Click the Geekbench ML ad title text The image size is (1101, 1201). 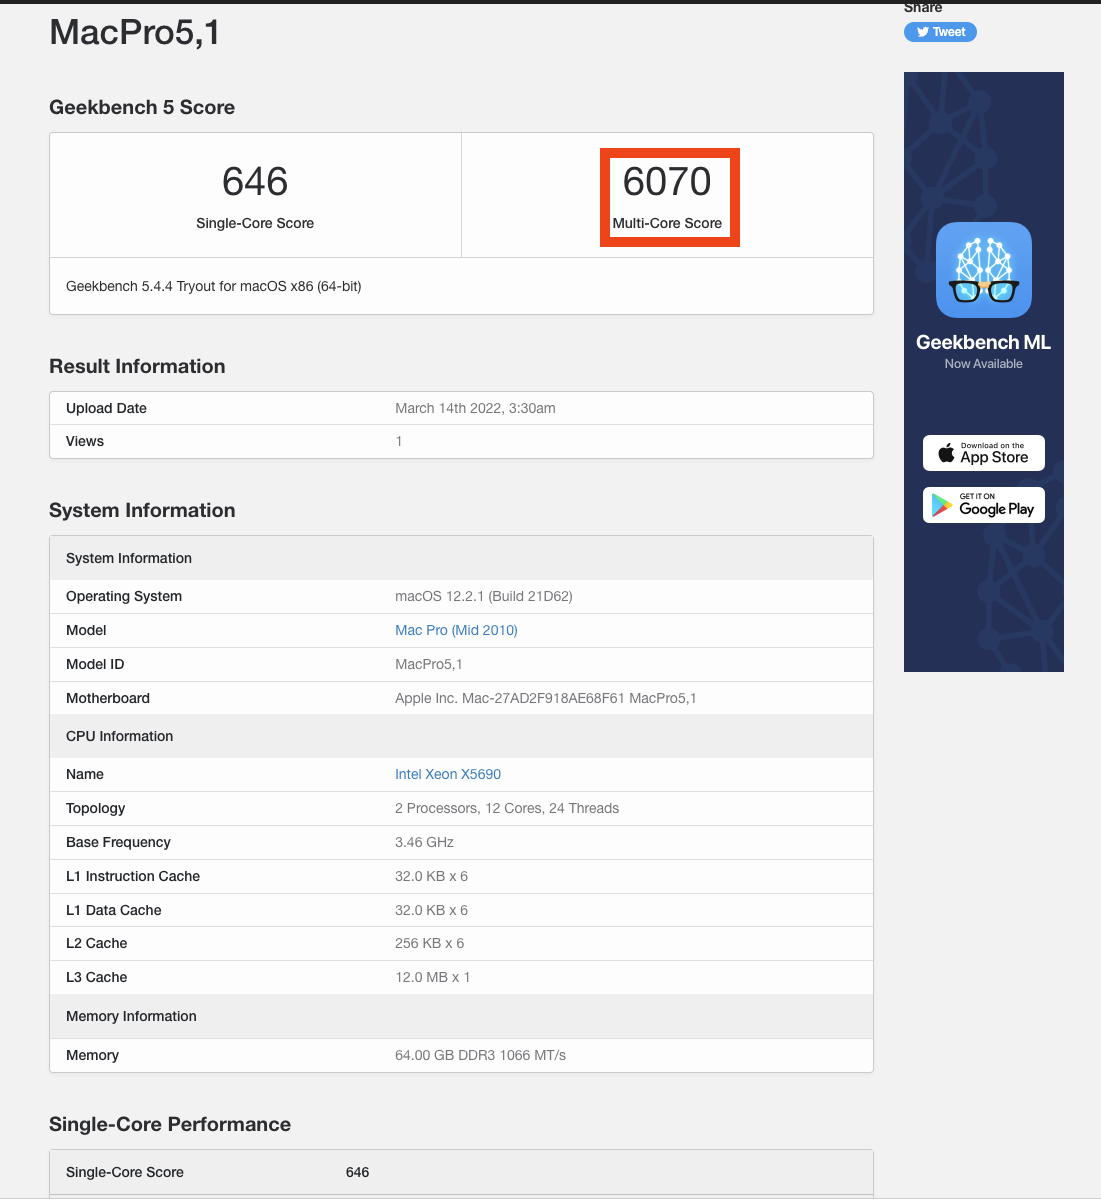(983, 342)
